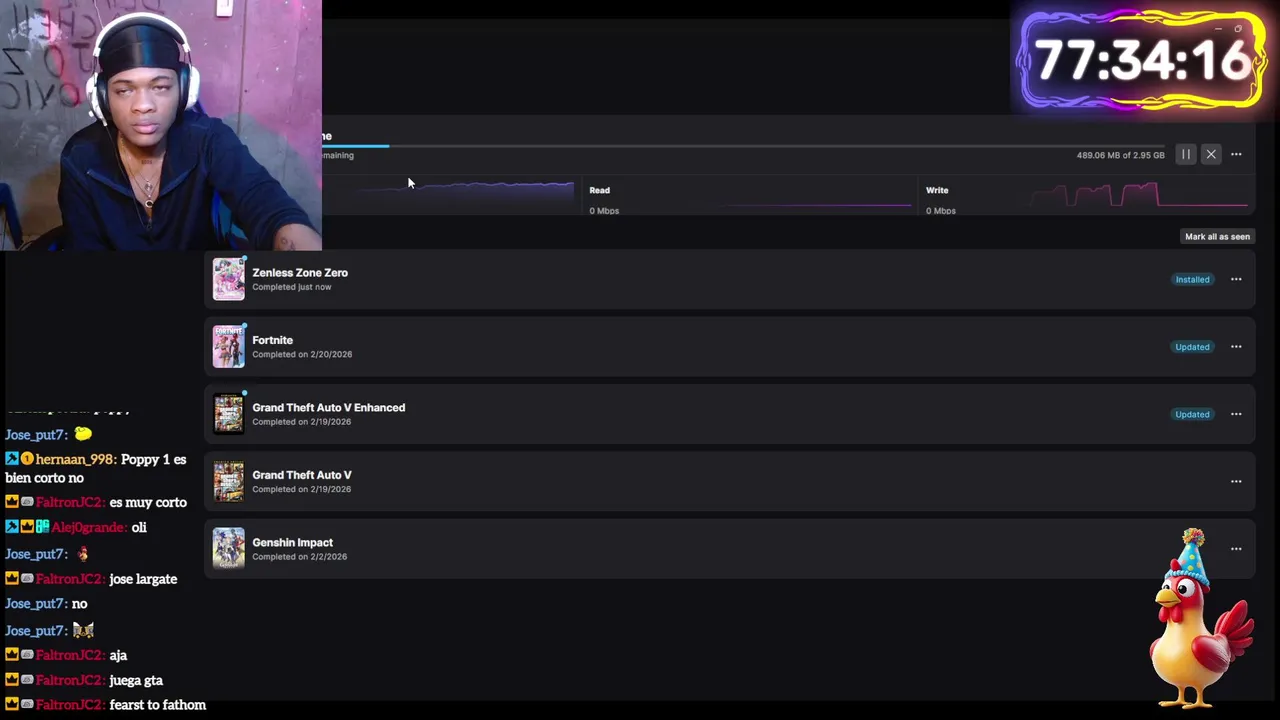Click Alej0grande username in chat

pos(89,528)
